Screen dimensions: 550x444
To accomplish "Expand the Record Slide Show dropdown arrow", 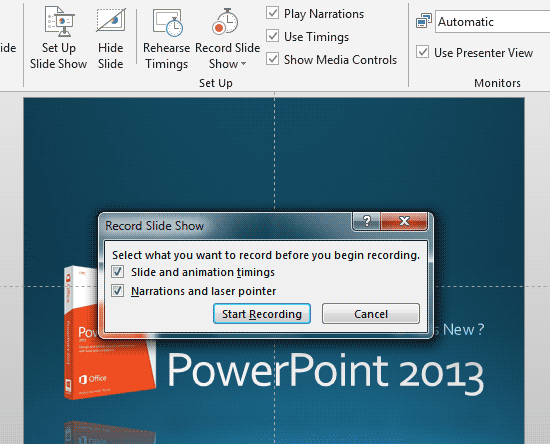I will coord(243,64).
